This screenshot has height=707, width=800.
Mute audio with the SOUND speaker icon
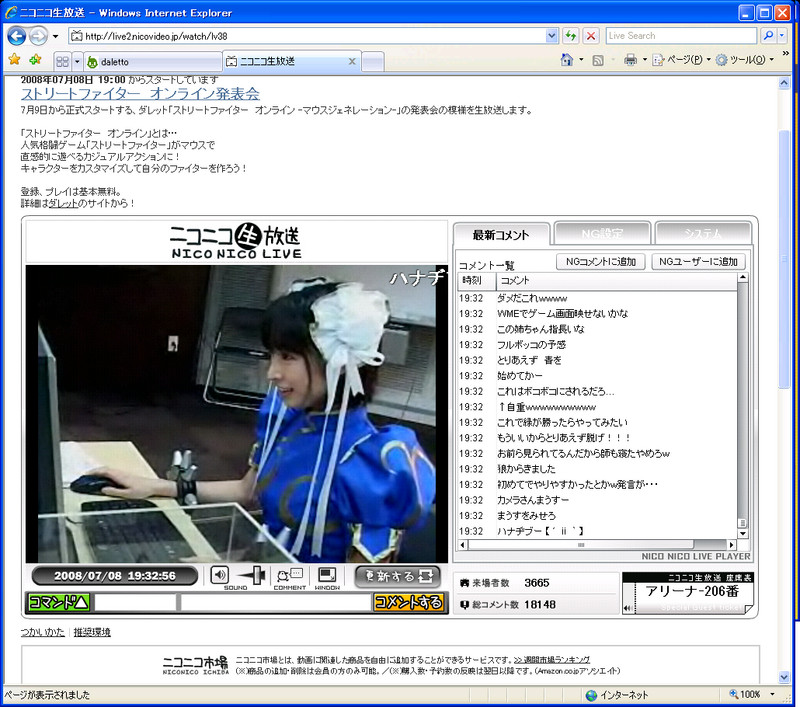[x=220, y=576]
